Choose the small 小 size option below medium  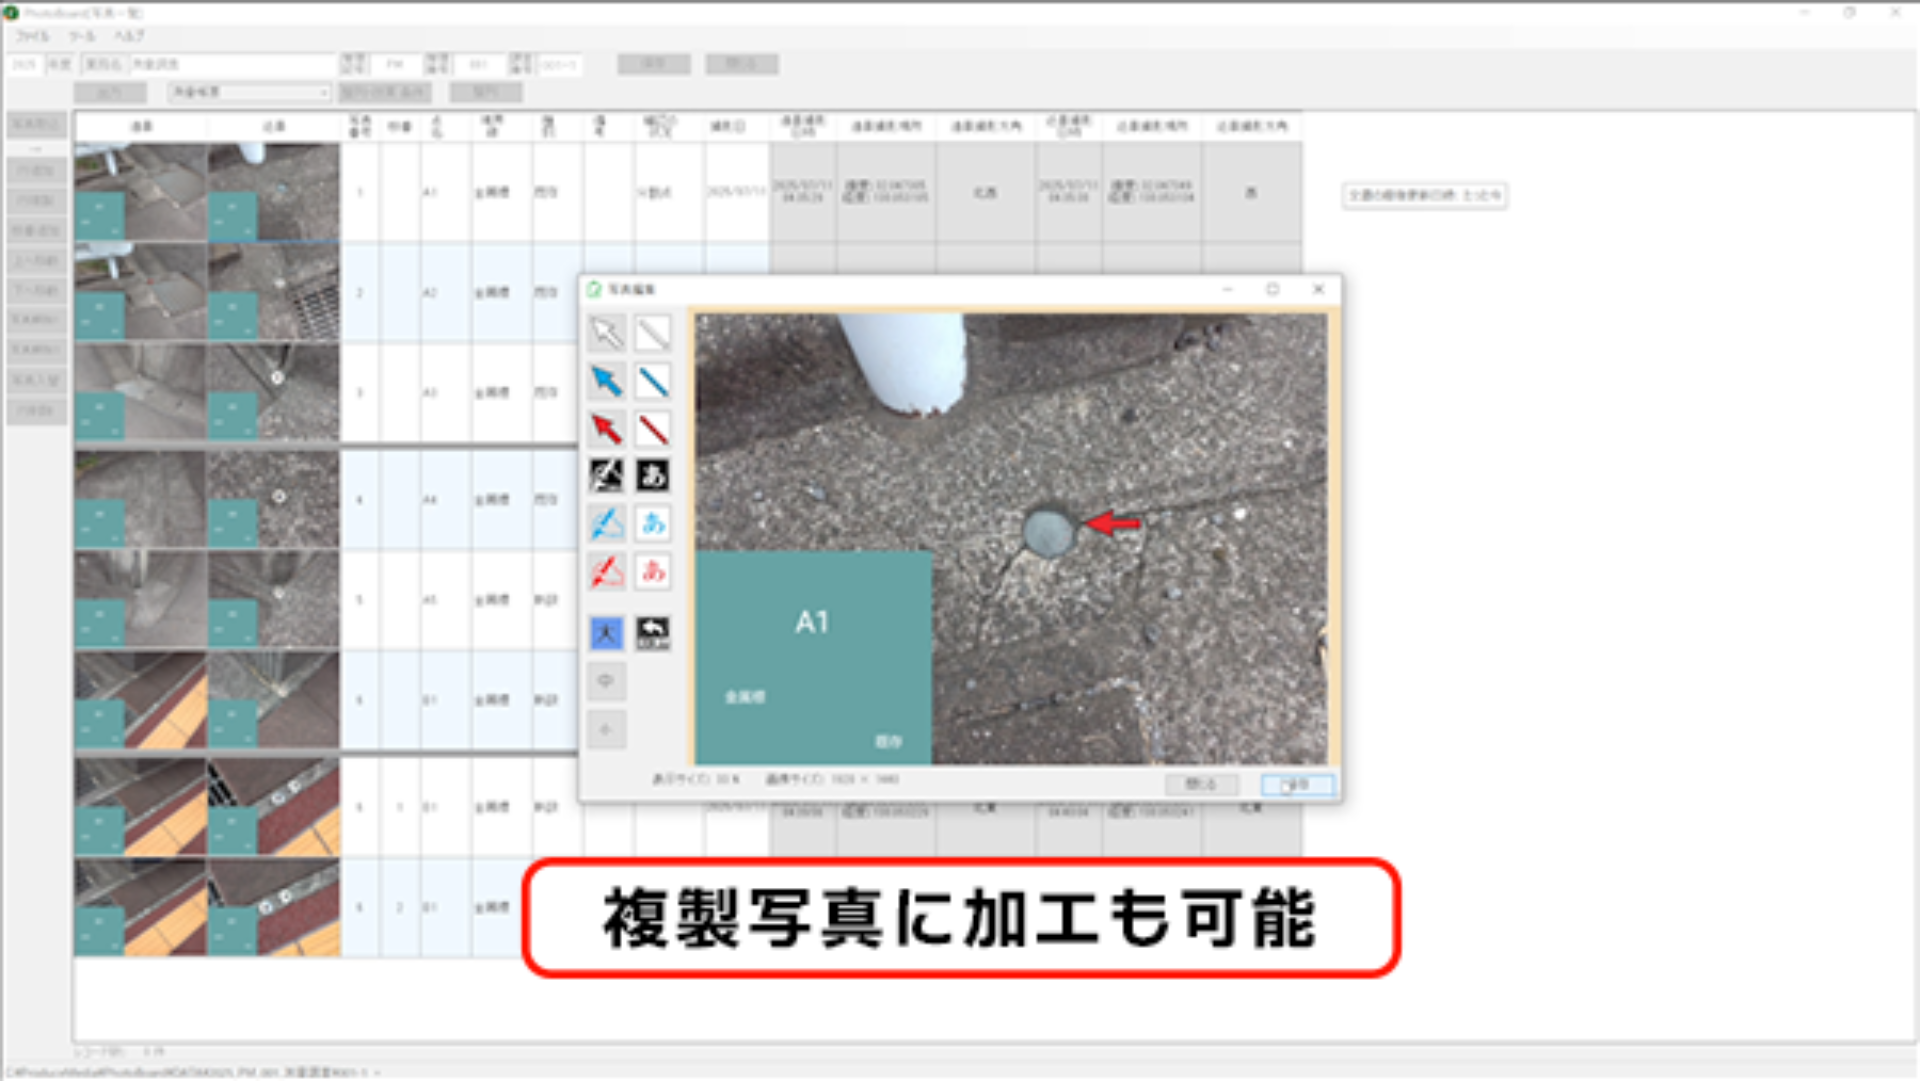point(606,730)
